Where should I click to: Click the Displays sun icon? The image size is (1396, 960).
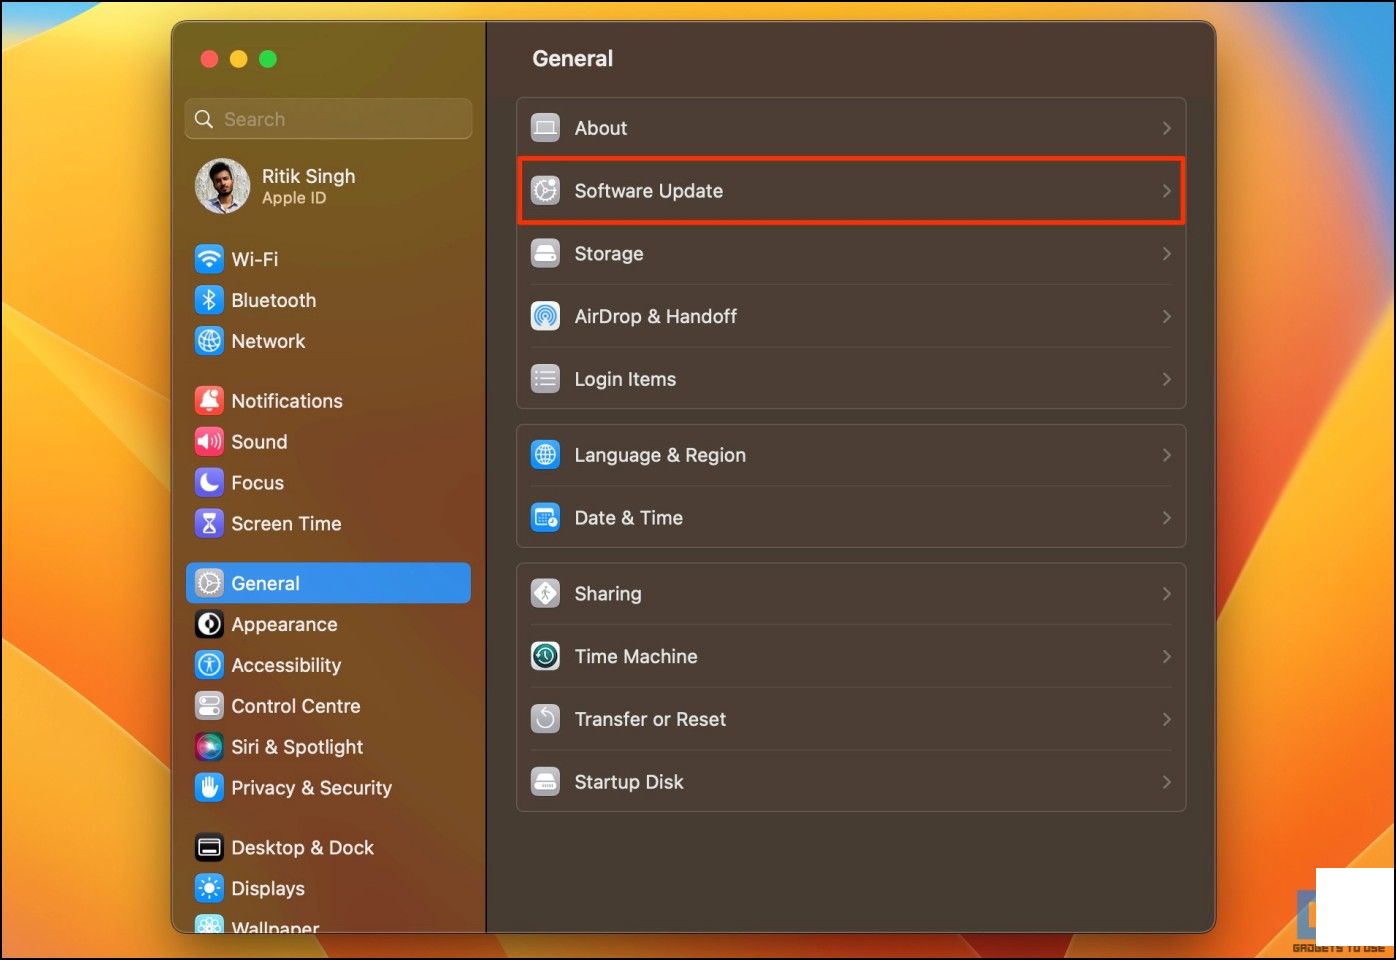point(209,889)
